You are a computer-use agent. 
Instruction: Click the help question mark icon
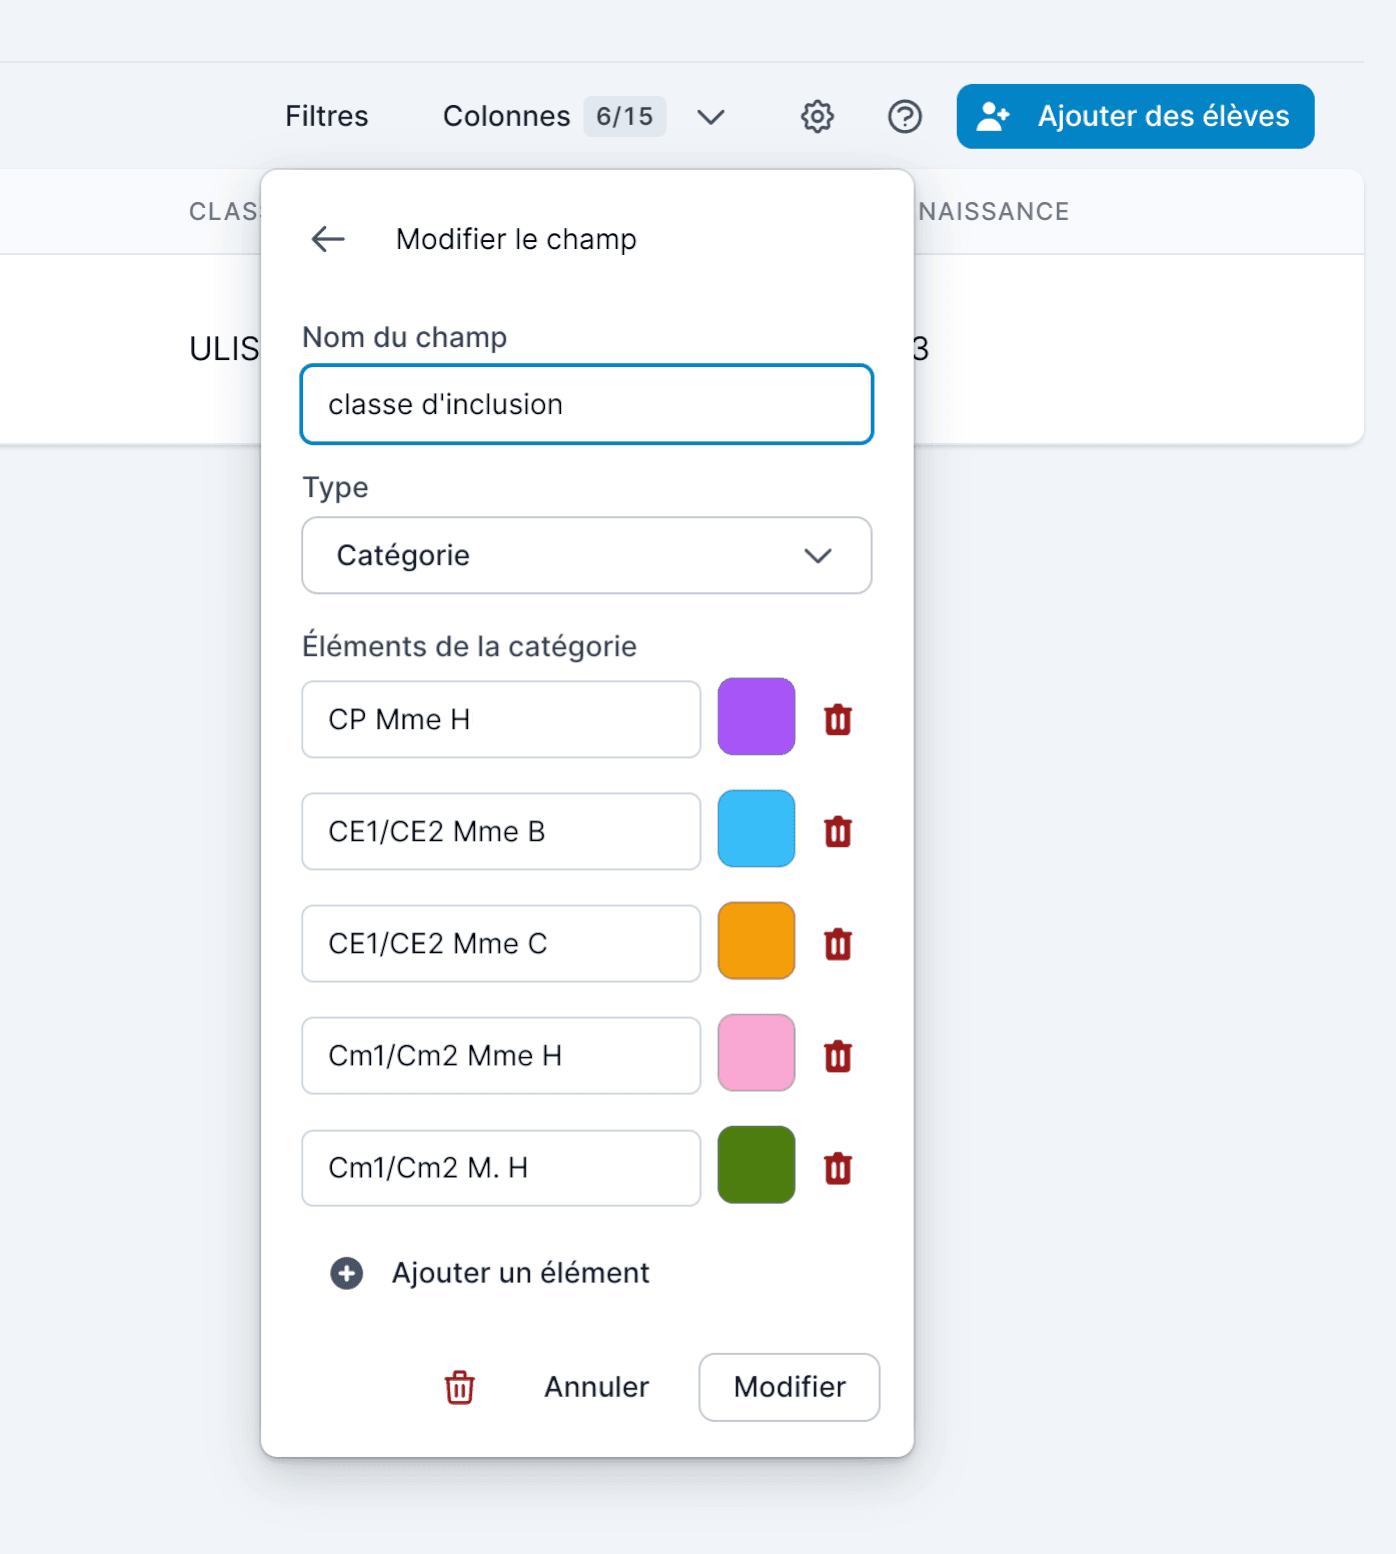(904, 117)
